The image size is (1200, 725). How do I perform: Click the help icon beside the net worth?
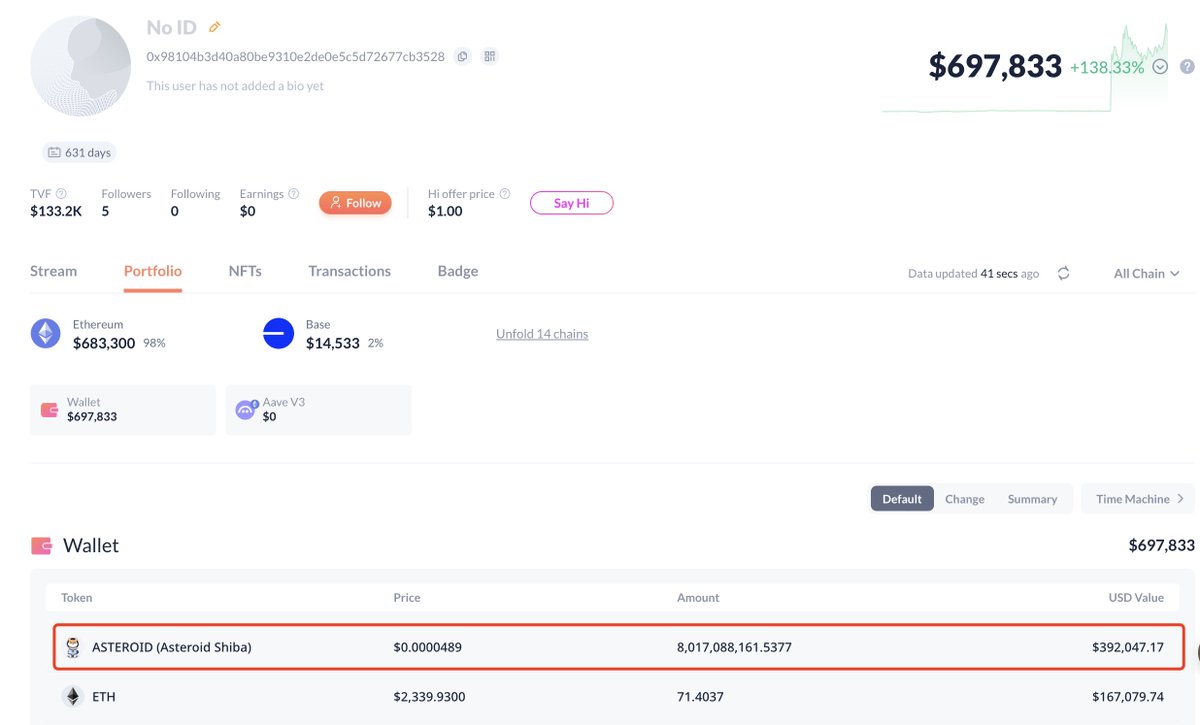point(1187,67)
